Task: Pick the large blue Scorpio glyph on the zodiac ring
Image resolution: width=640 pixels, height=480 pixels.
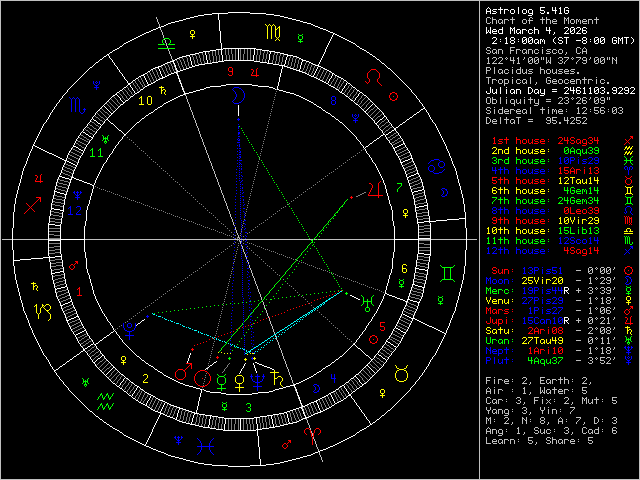Action: tap(78, 106)
